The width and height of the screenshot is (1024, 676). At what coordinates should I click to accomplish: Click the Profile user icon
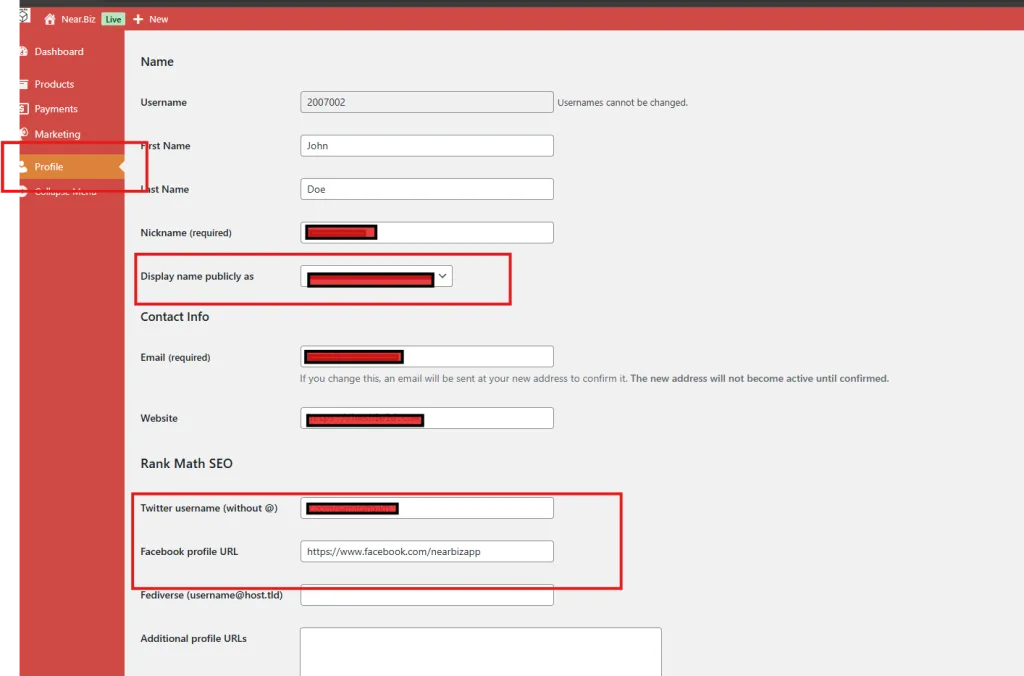tap(22, 167)
